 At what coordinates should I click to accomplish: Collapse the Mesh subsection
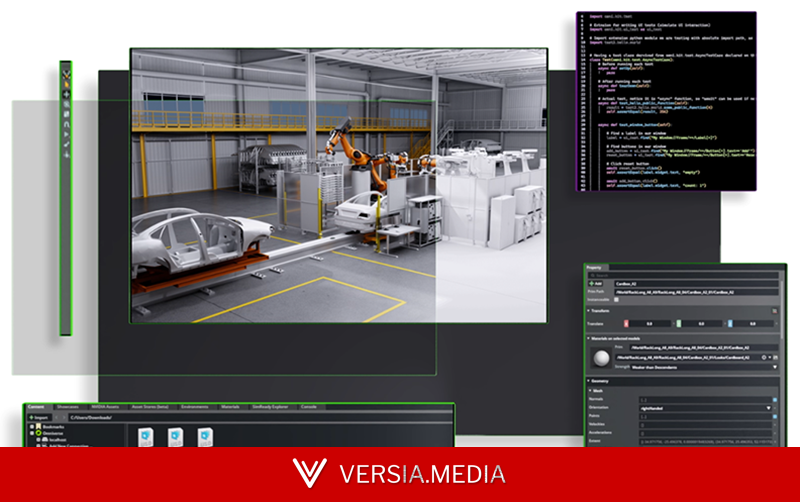click(x=590, y=390)
